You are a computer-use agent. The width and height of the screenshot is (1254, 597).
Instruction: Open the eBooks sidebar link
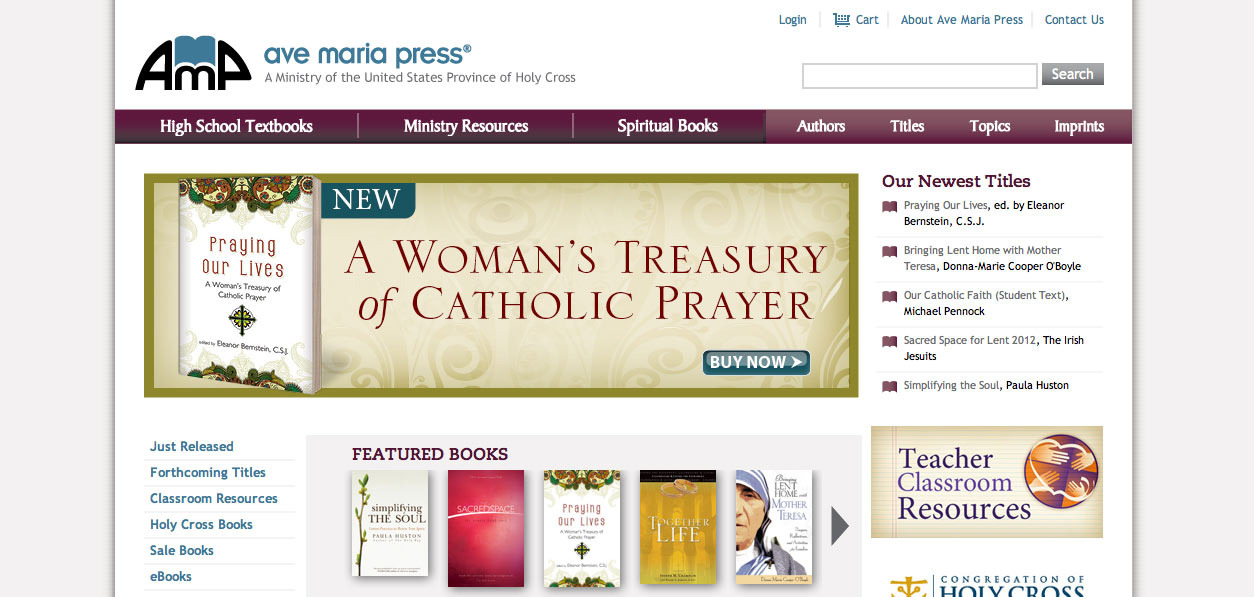click(x=171, y=577)
